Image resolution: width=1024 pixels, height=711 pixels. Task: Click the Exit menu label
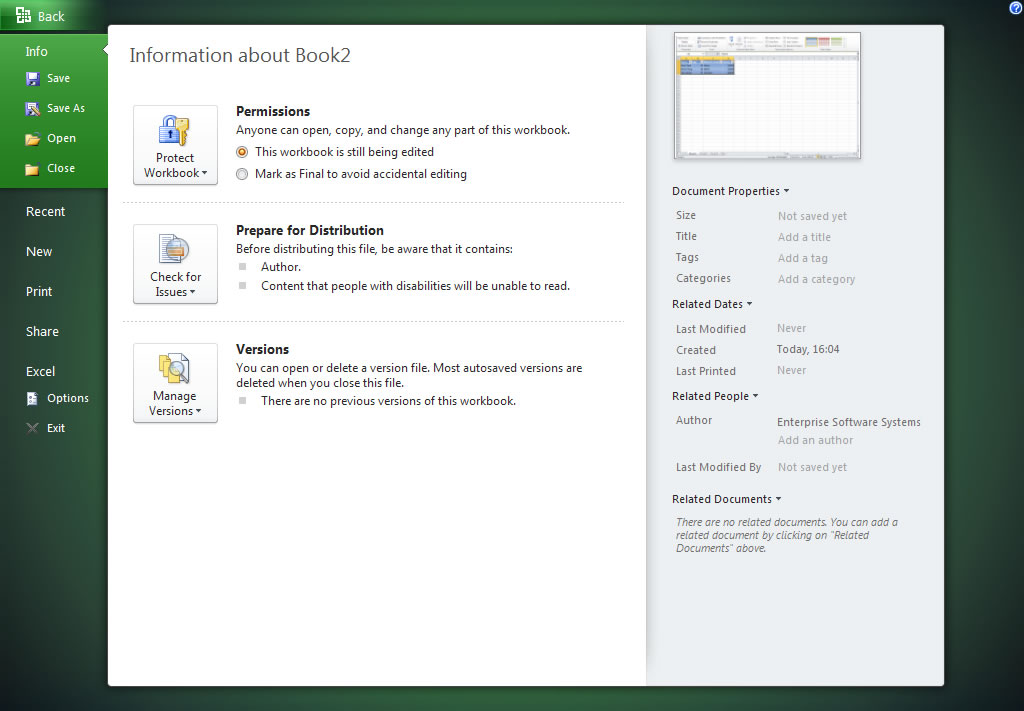pyautogui.click(x=56, y=428)
